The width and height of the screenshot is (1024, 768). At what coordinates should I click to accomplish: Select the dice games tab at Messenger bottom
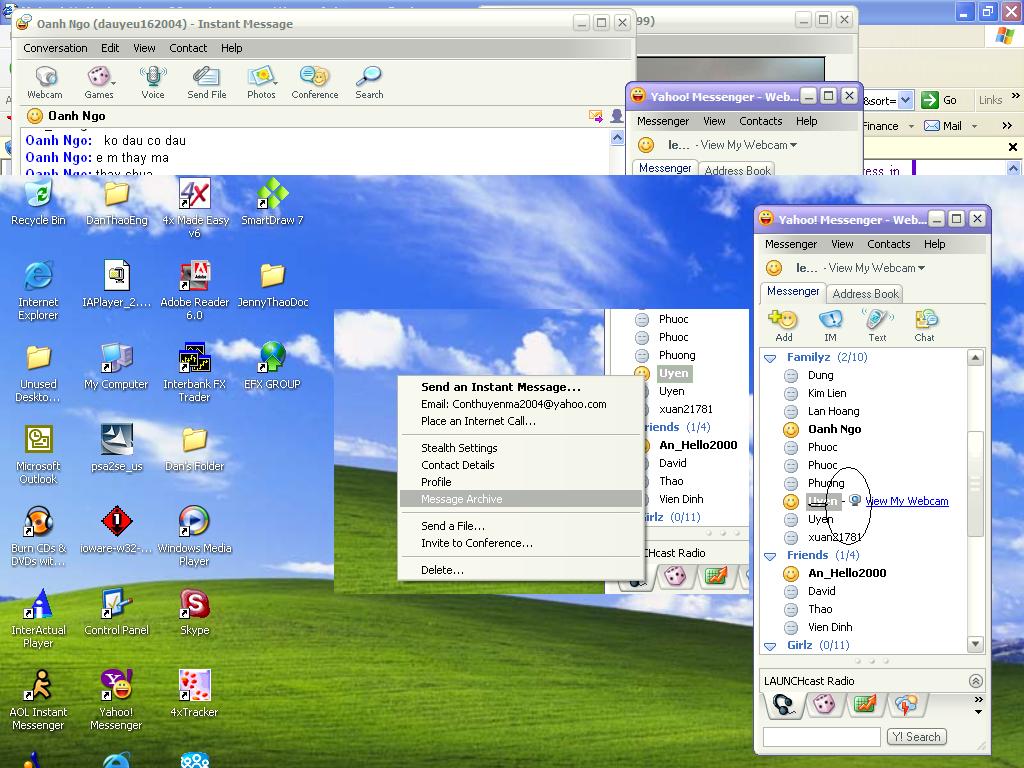coord(824,705)
